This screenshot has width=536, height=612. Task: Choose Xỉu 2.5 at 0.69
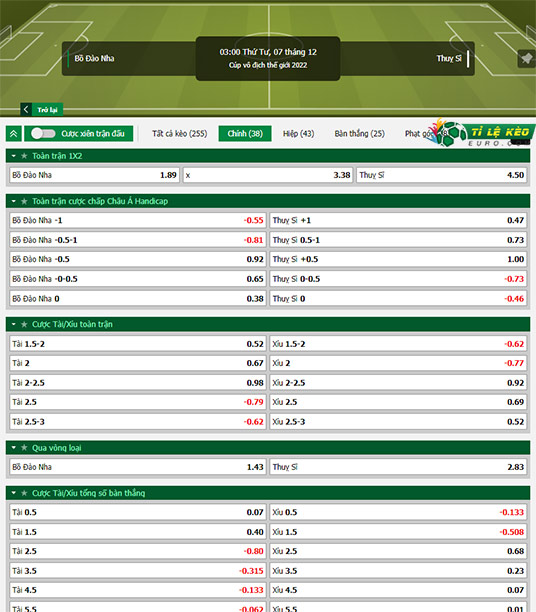(x=398, y=402)
